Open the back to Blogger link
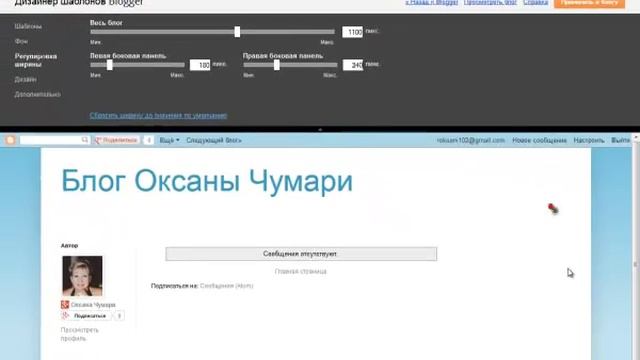Viewport: 640px width, 360px height. (x=431, y=2)
